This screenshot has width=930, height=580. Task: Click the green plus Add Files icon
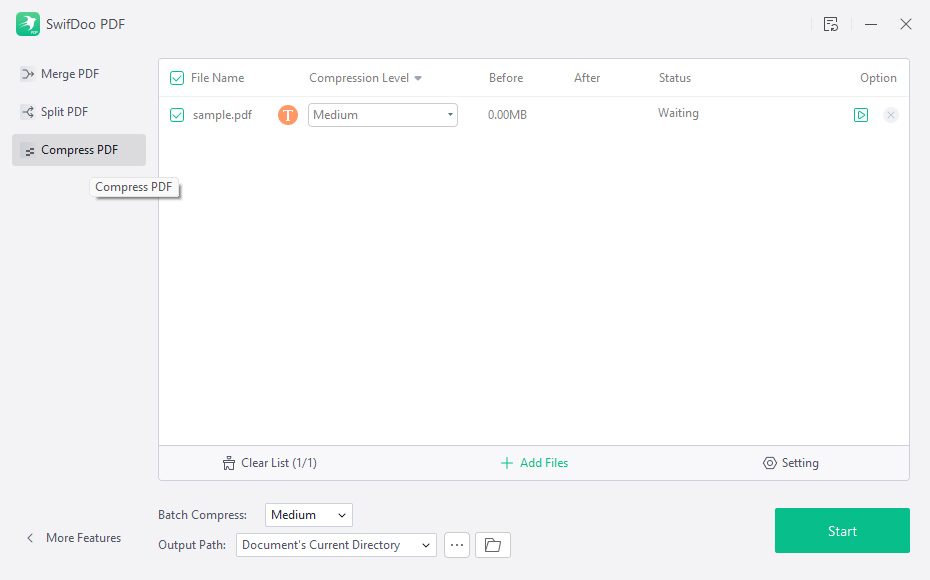tap(507, 463)
